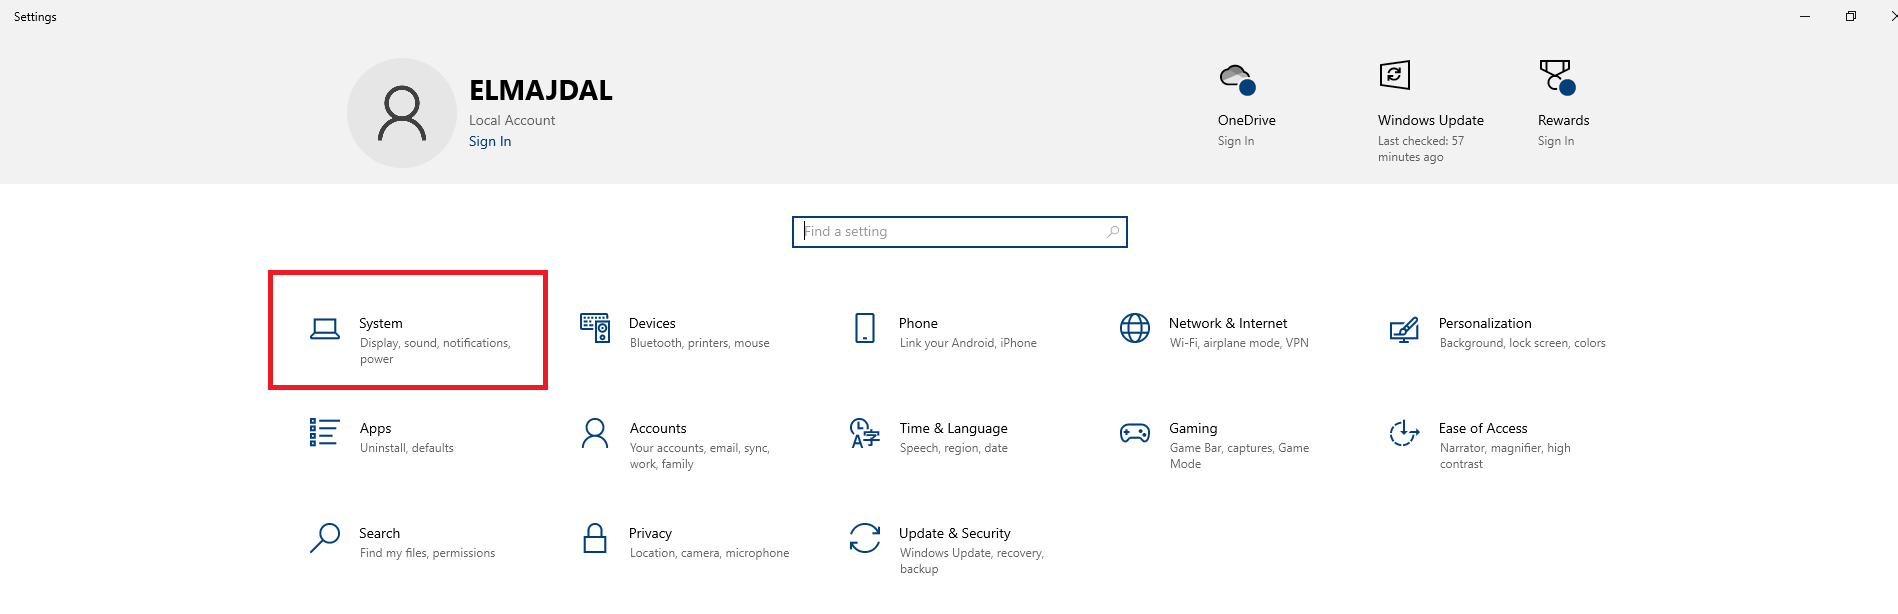Click the Privacy category title
The image size is (1898, 614).
click(x=650, y=533)
